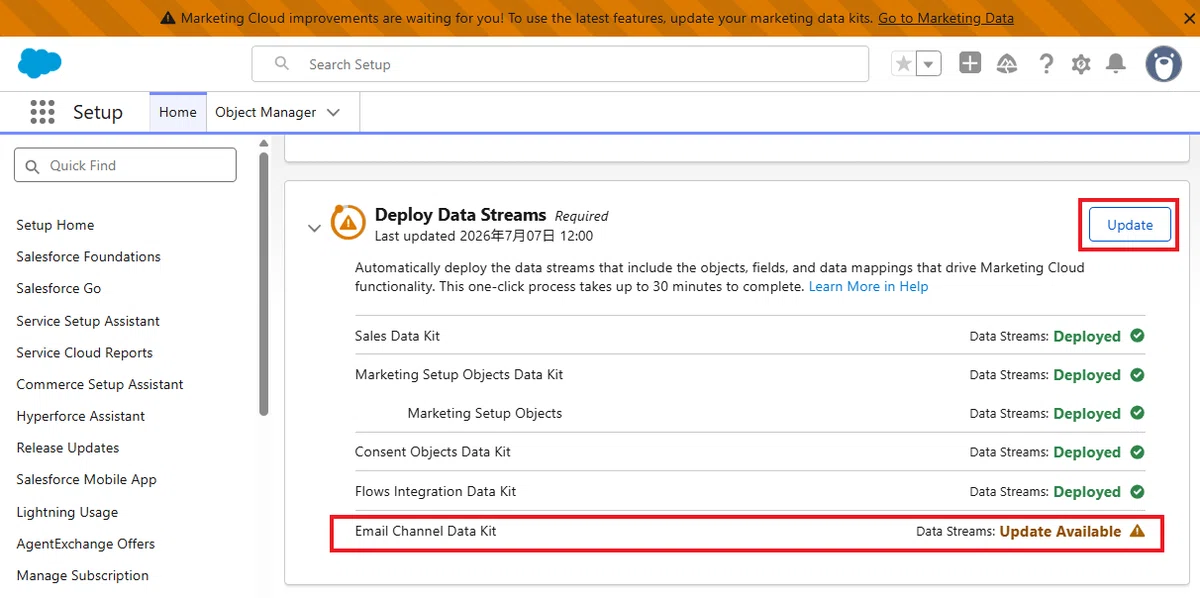Open the Learn More in Help link
The width and height of the screenshot is (1200, 598).
pos(868,287)
